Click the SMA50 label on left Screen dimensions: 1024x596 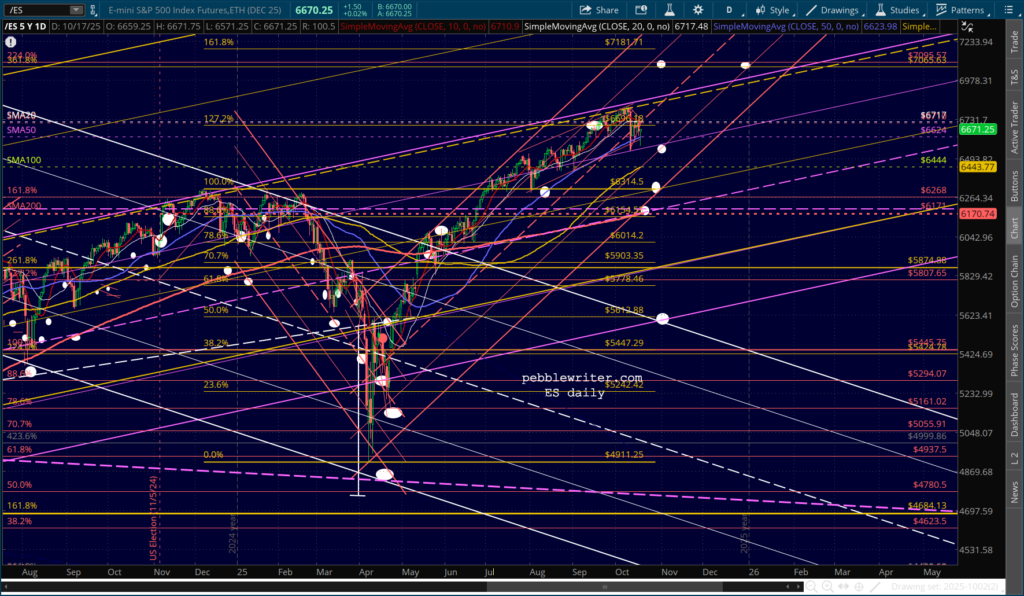click(21, 130)
